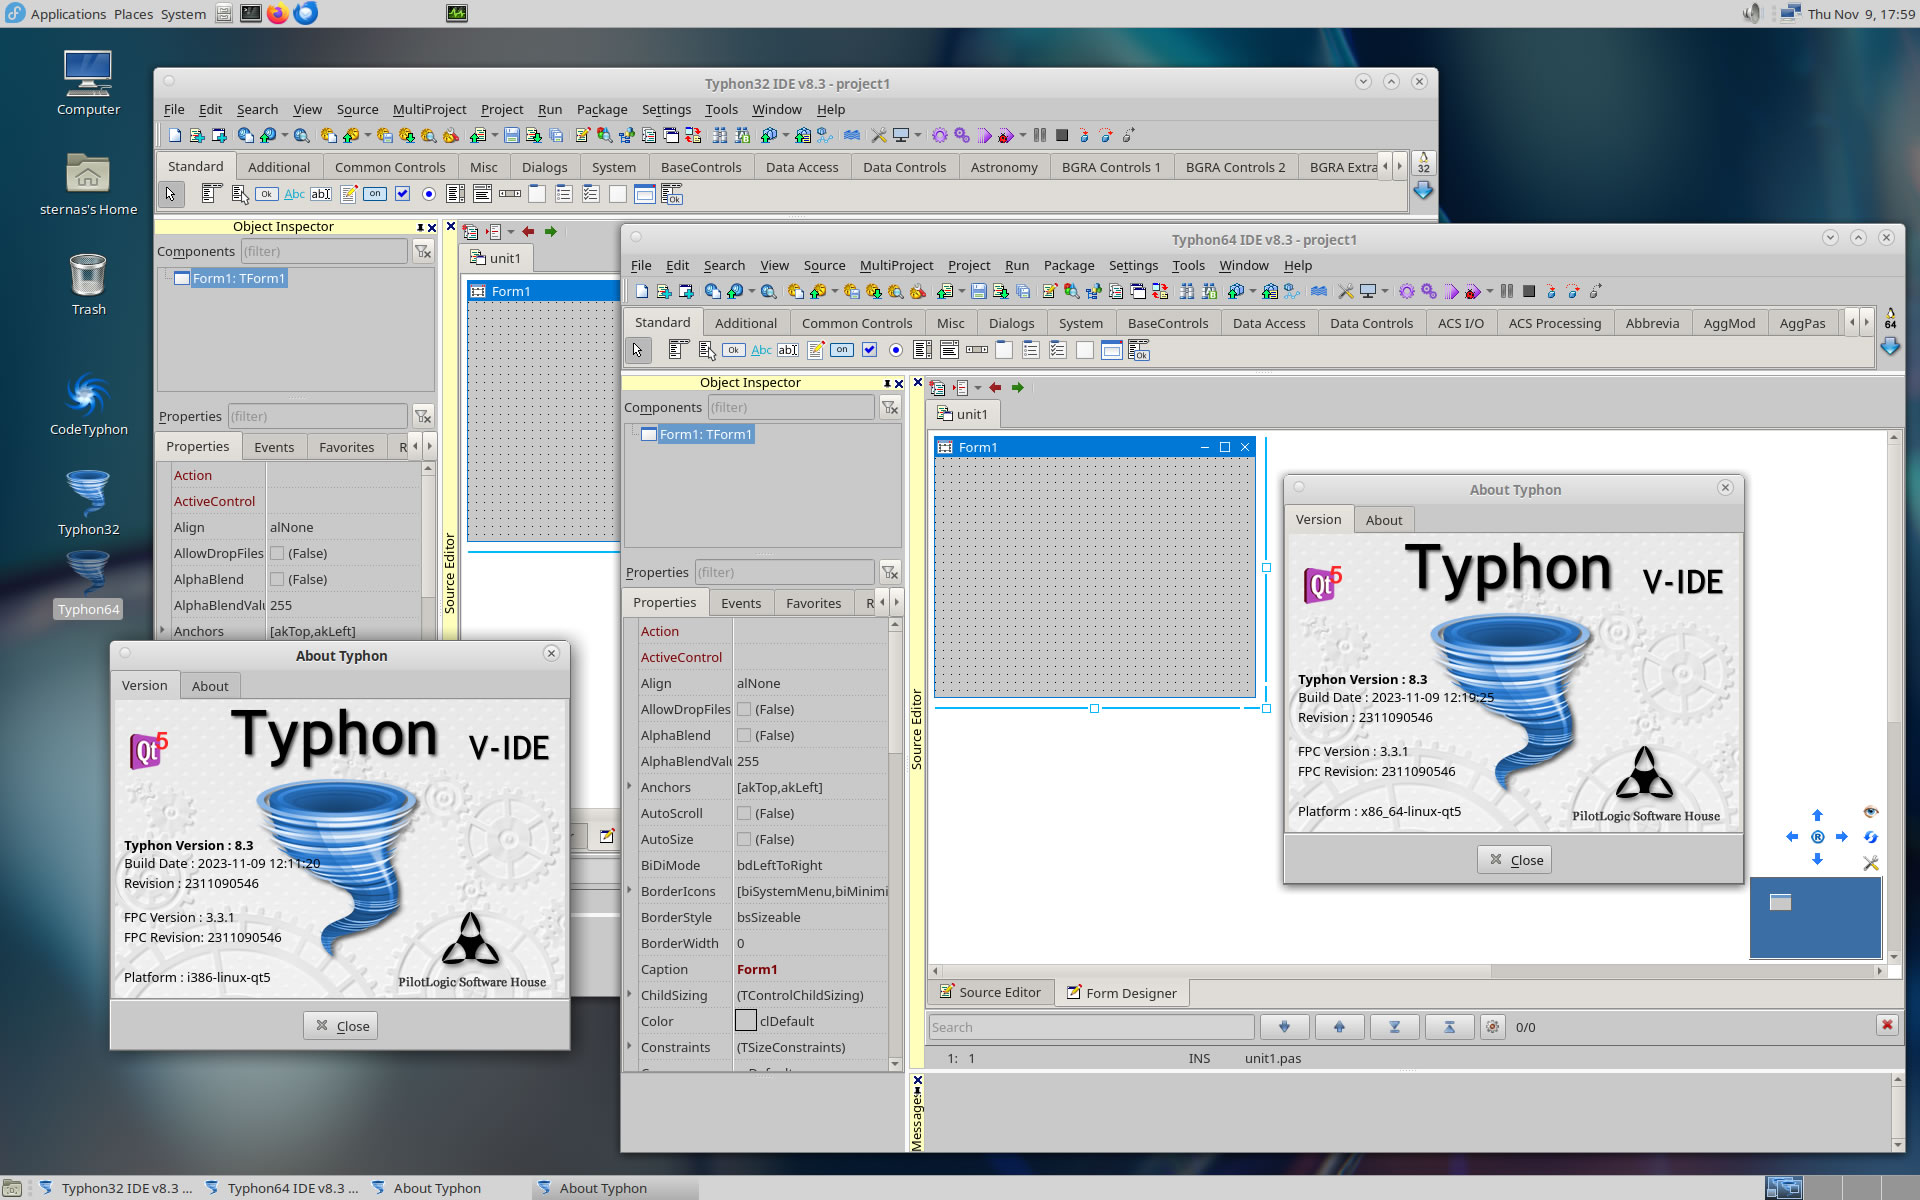Click the Stop icon in Typhon32 toolbar
The width and height of the screenshot is (1920, 1200).
pyautogui.click(x=1062, y=135)
